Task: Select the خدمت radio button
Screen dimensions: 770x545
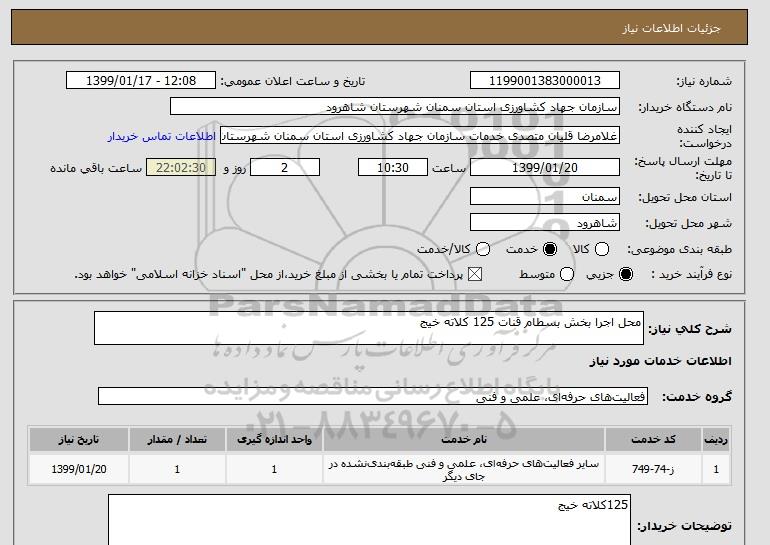Action: coord(550,249)
